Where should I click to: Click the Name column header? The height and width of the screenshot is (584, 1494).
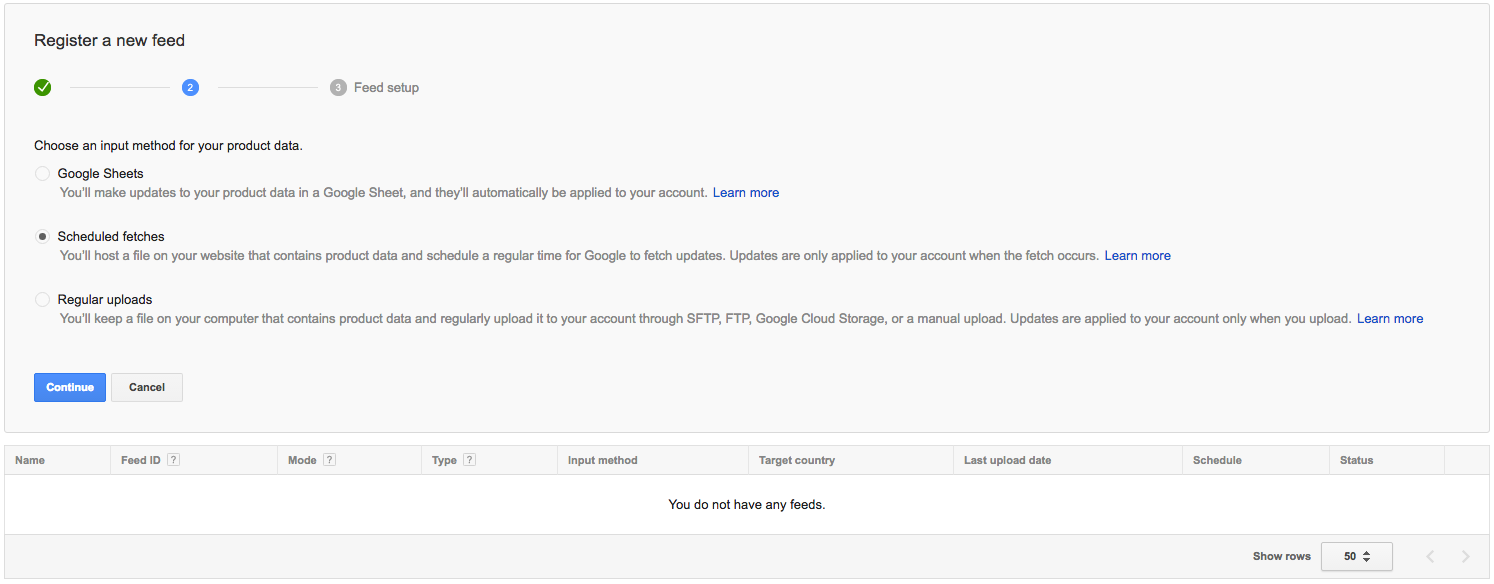tap(30, 460)
